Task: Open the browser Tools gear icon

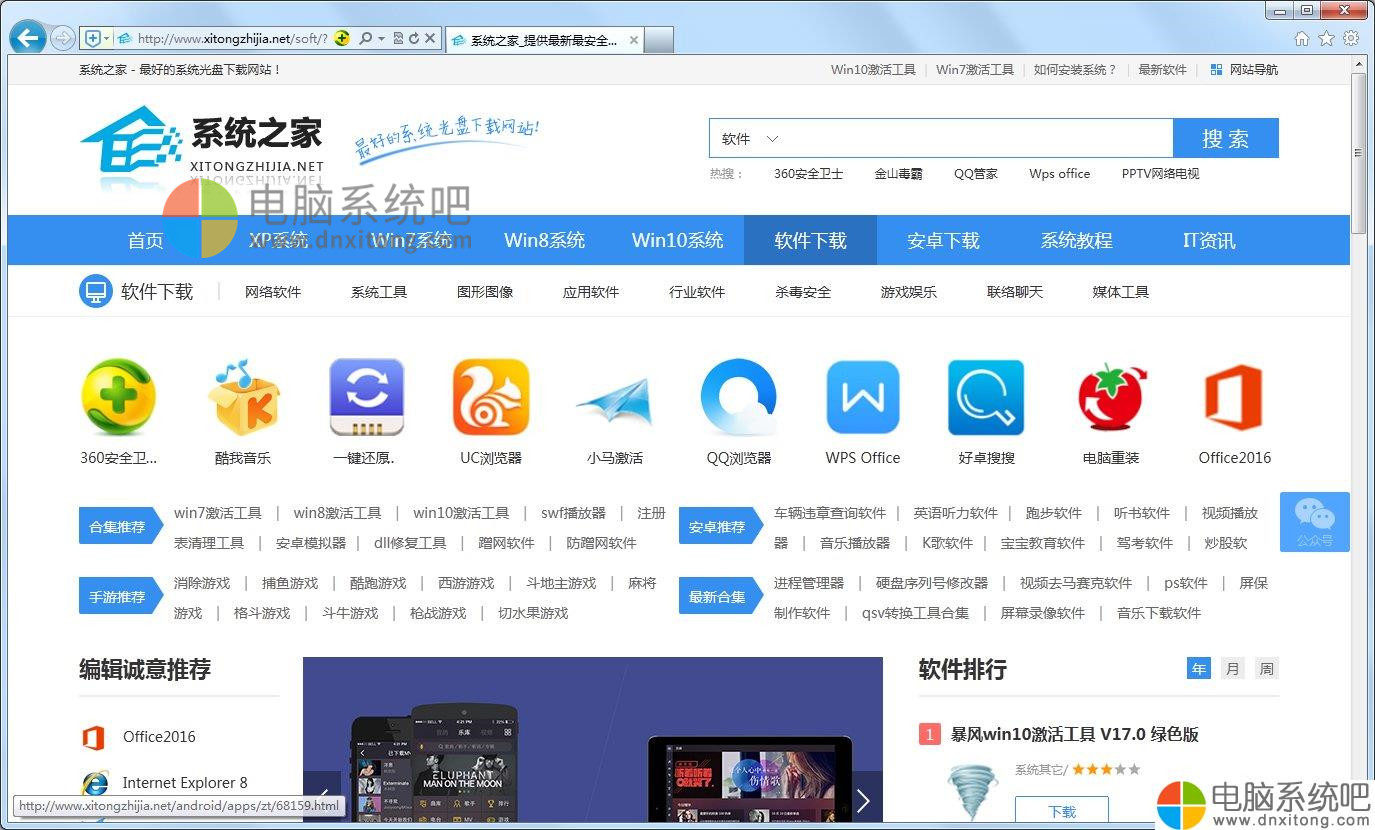Action: pyautogui.click(x=1351, y=38)
